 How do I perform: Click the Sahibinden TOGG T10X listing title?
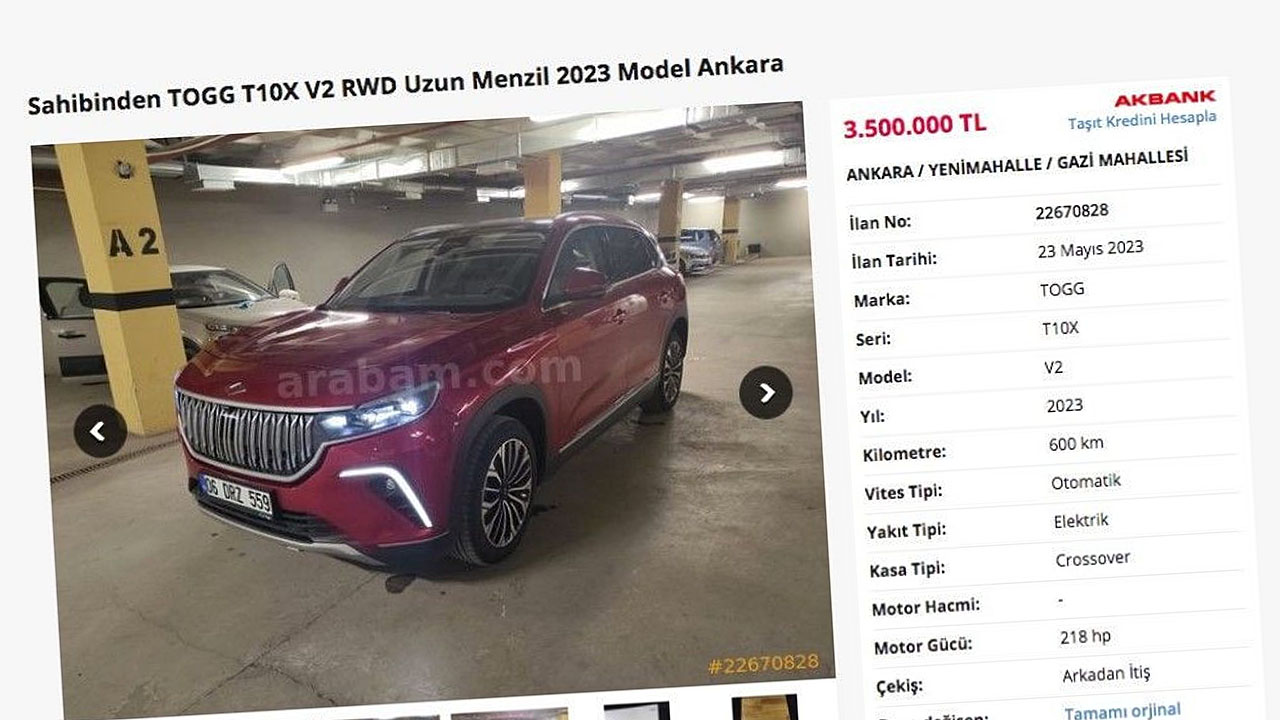405,85
